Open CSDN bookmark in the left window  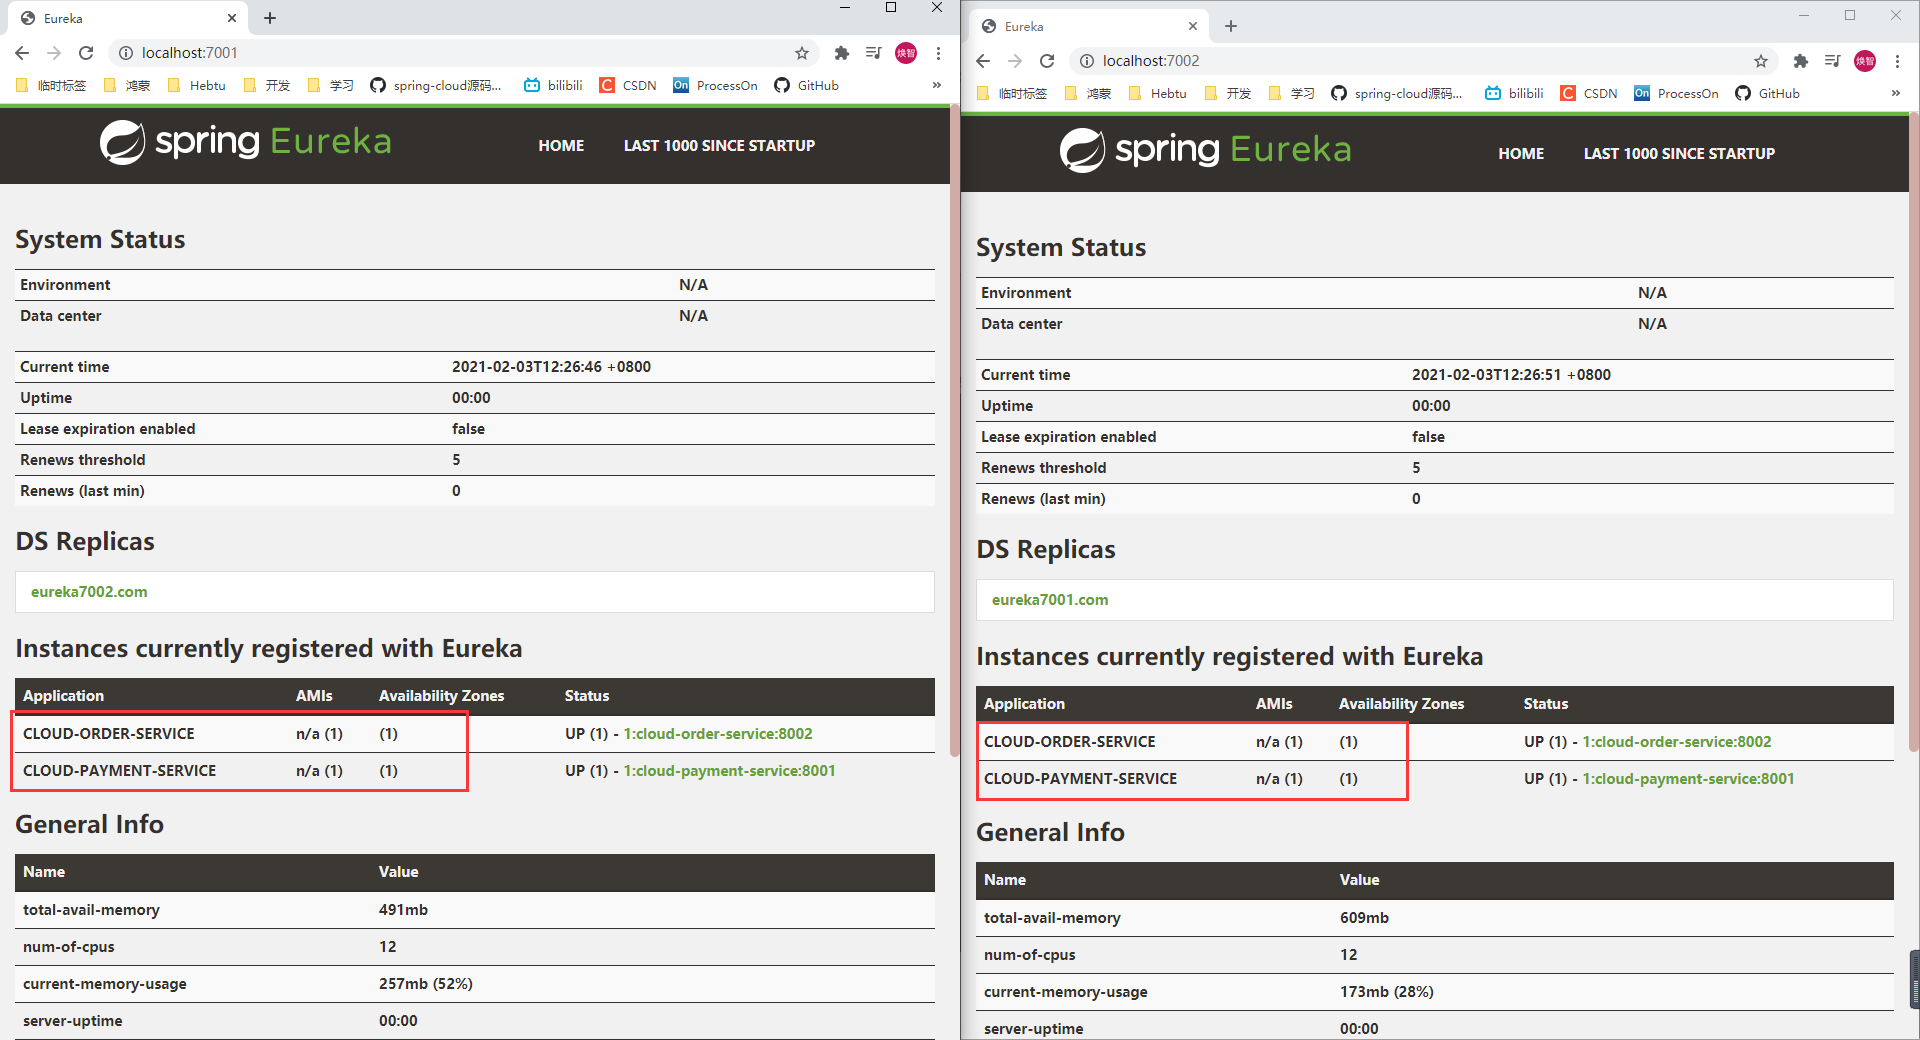tap(628, 85)
